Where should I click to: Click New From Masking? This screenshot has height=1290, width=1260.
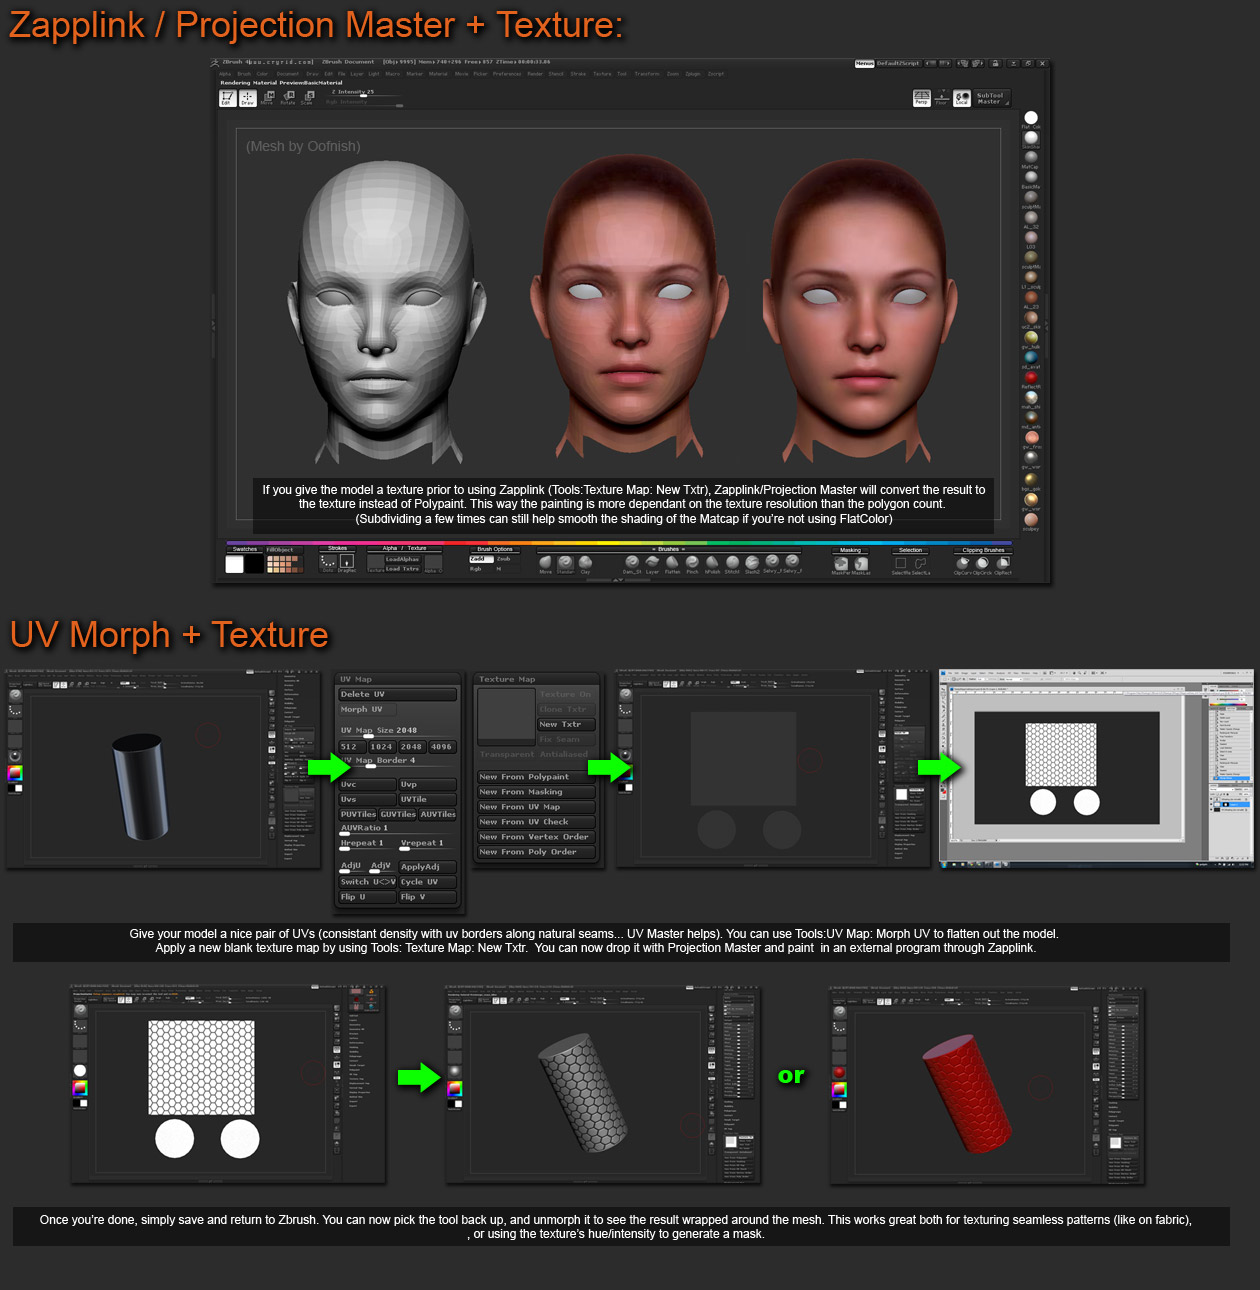click(536, 792)
